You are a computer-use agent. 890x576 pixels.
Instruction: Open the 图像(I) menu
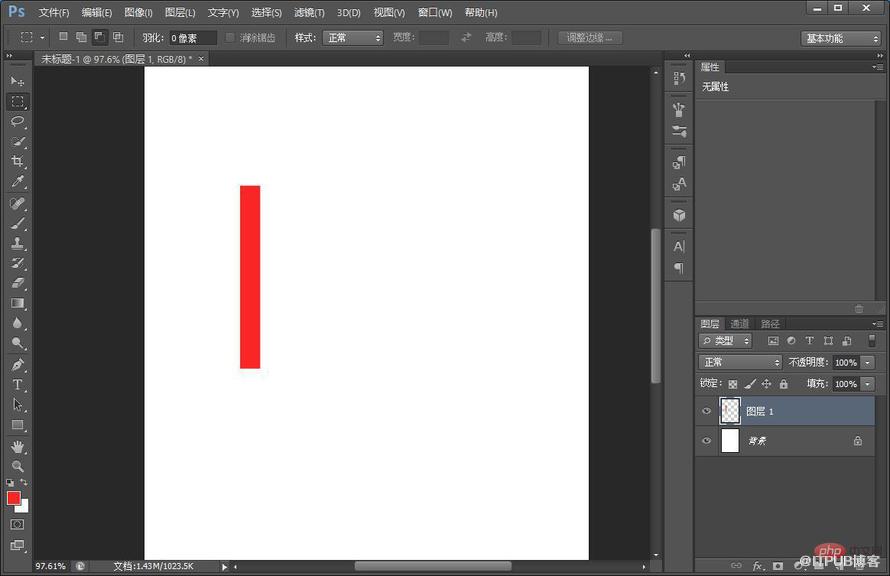point(138,12)
